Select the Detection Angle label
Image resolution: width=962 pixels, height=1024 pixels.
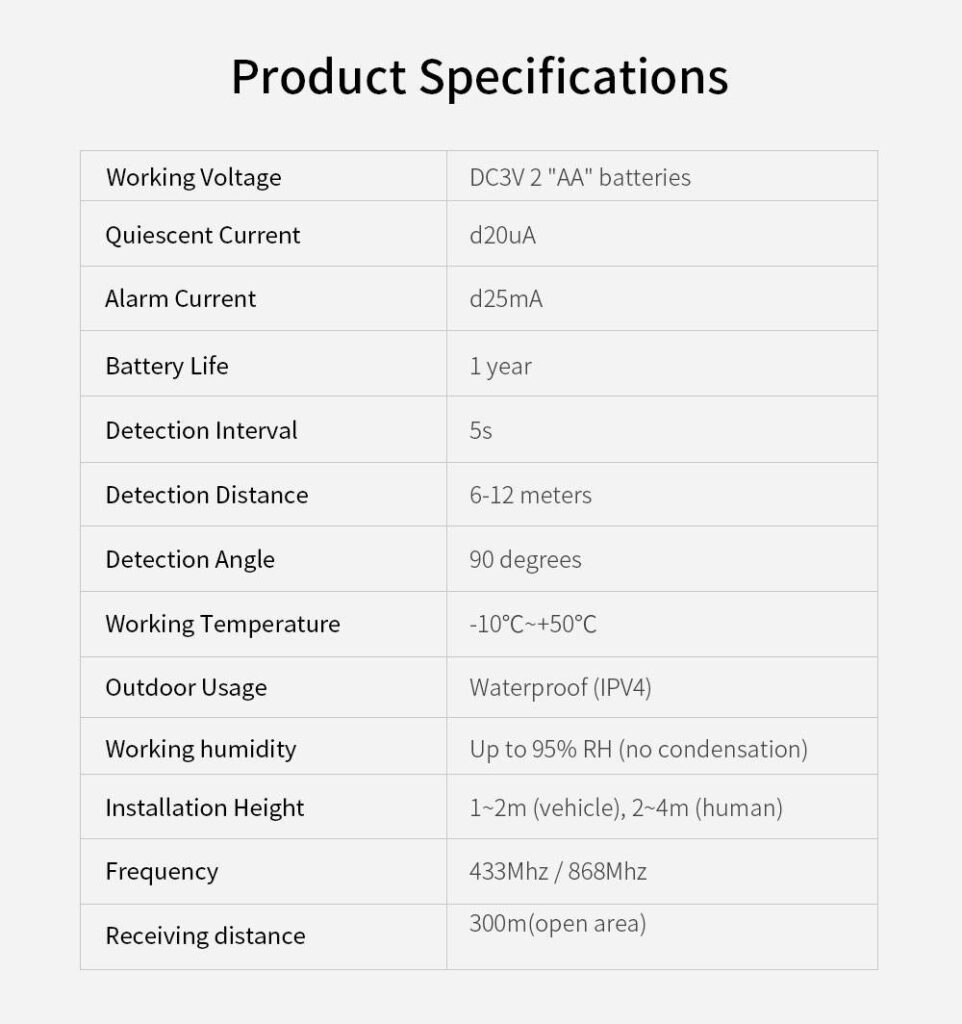pos(190,560)
